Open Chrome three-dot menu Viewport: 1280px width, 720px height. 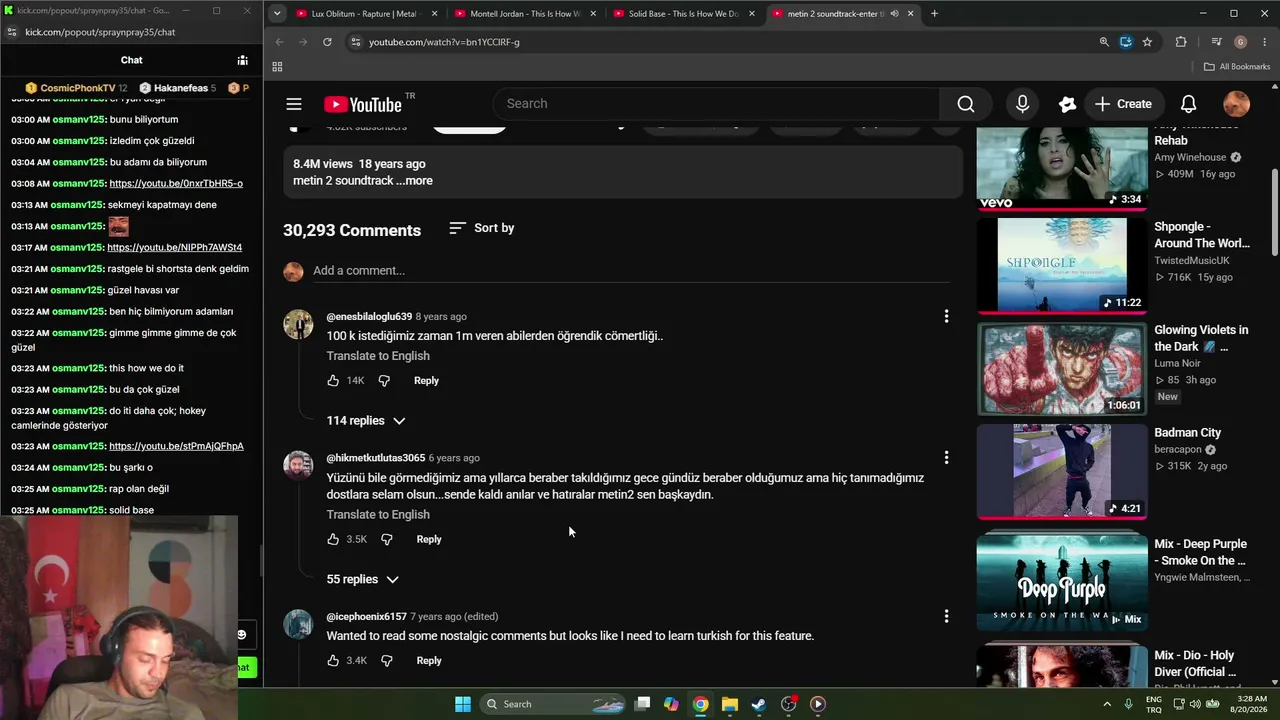point(1264,42)
